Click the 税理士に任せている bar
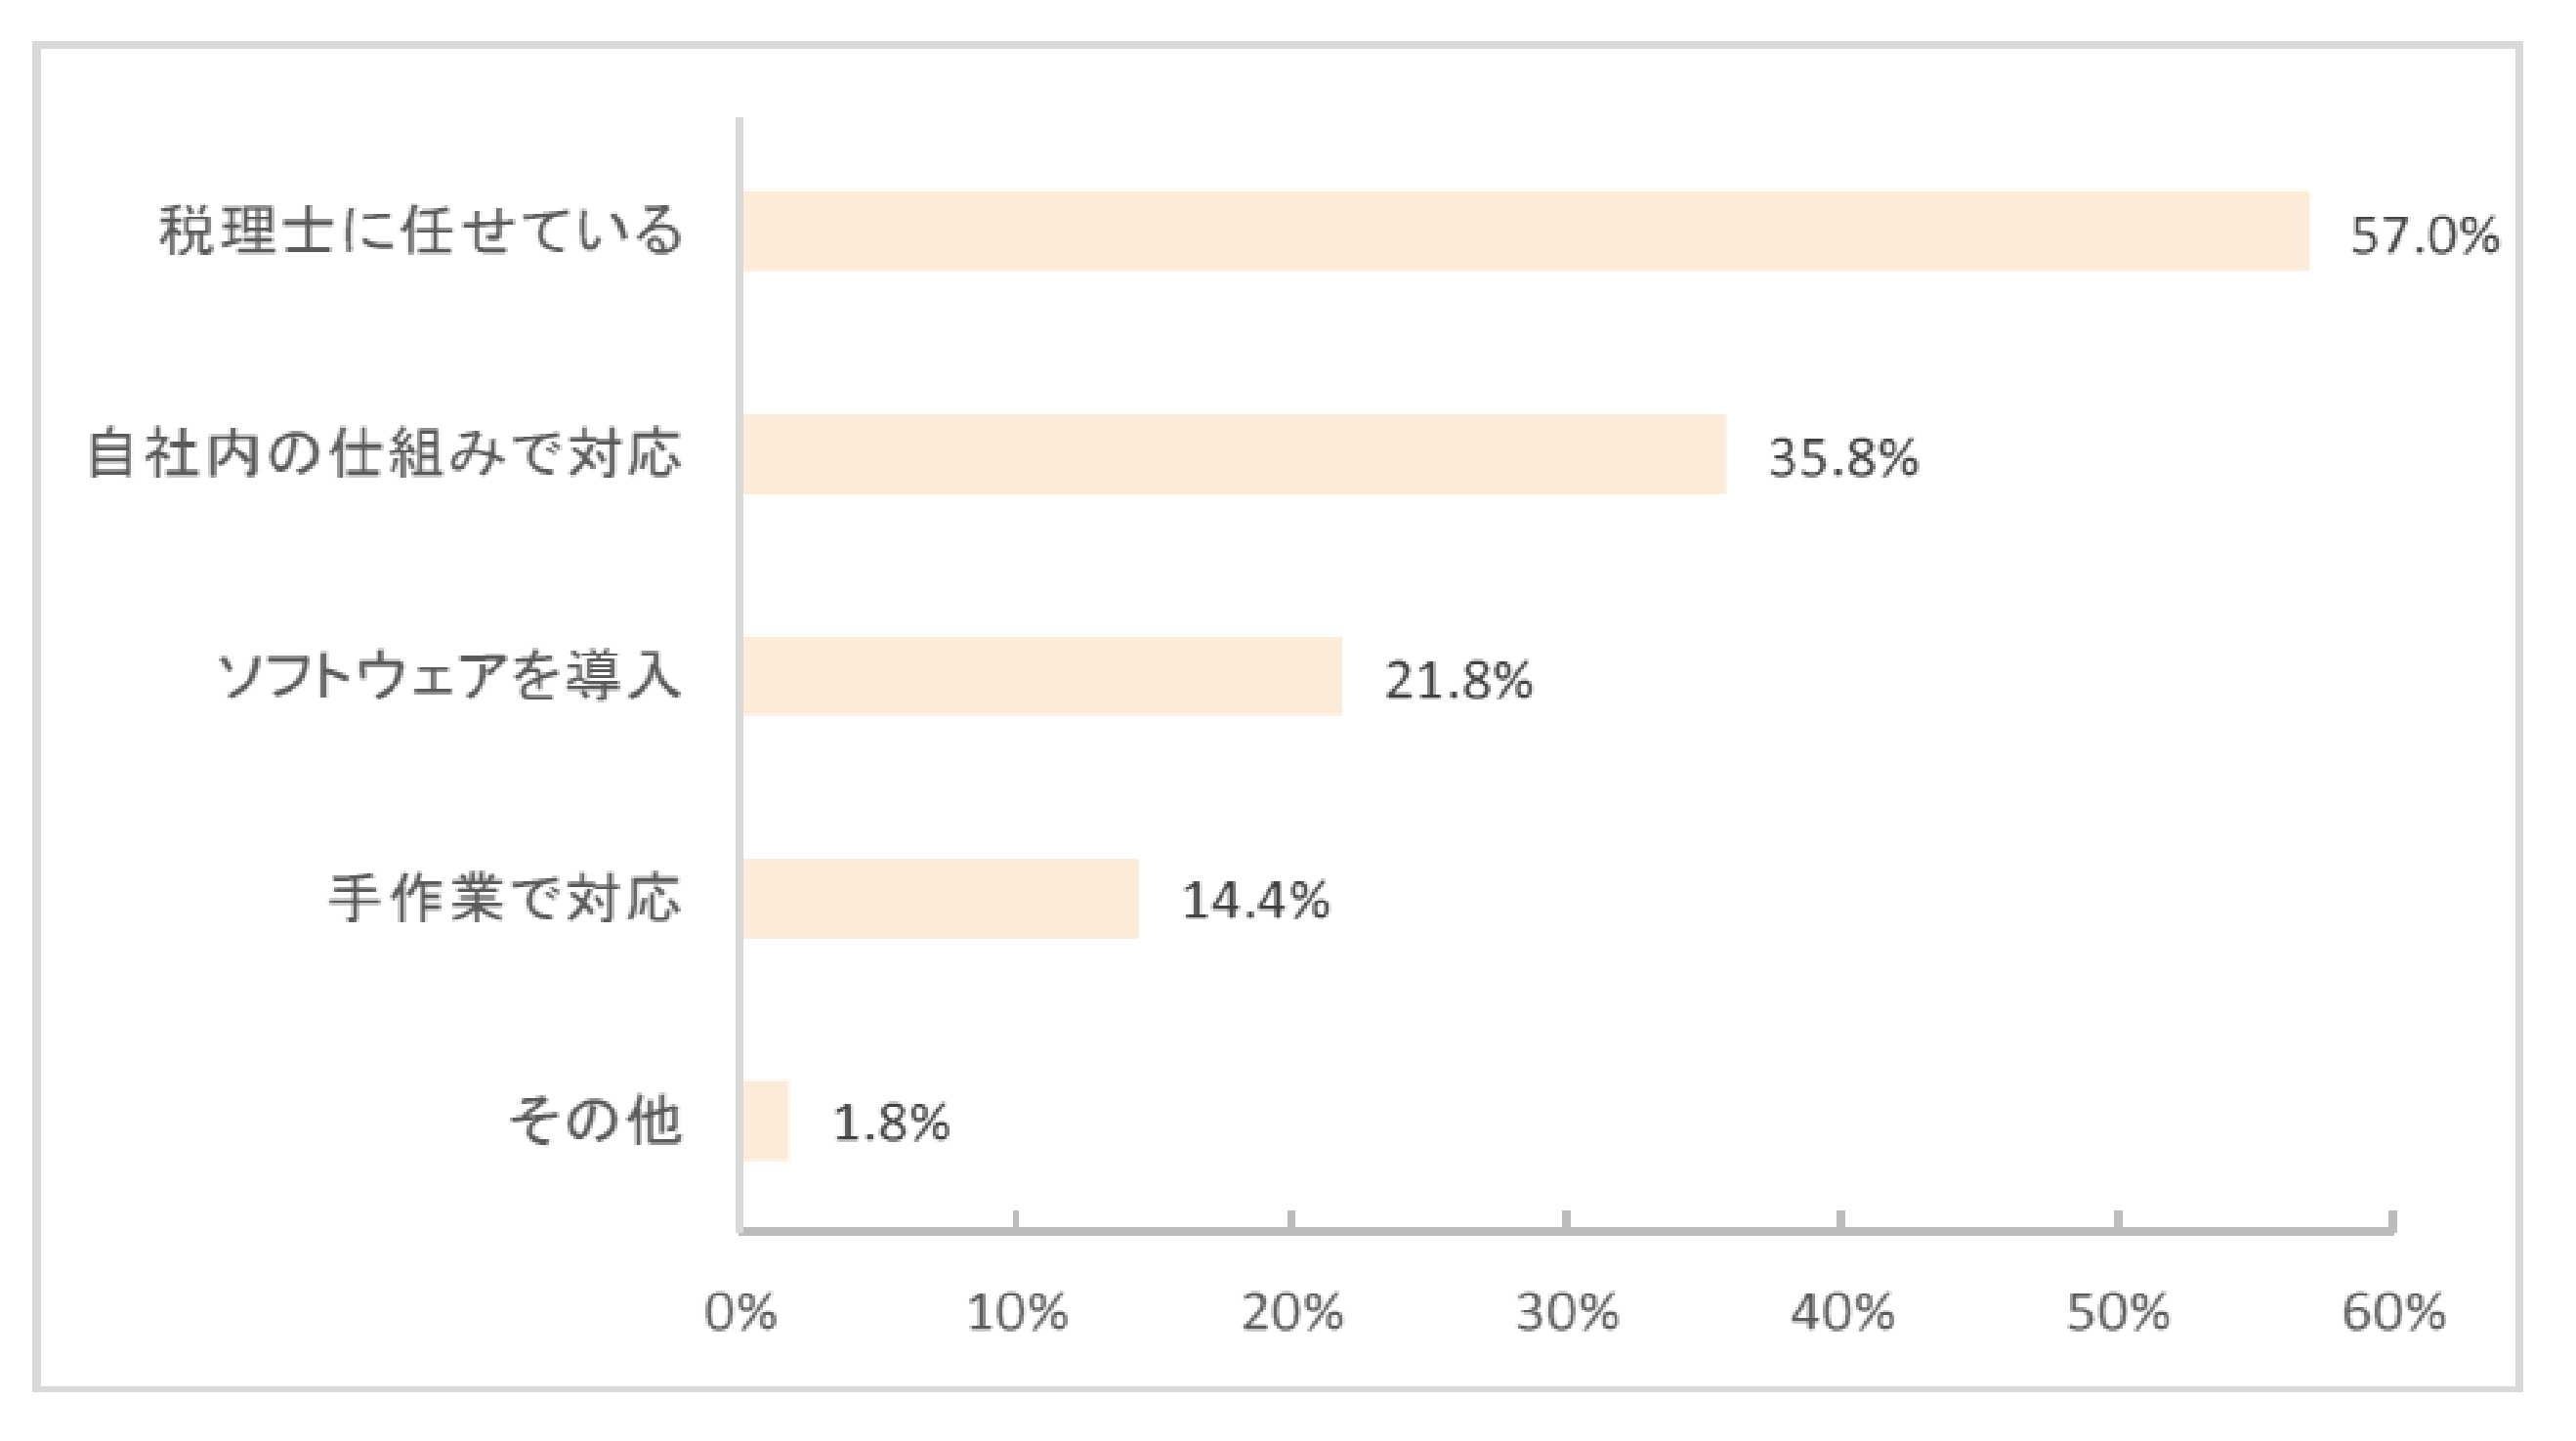Viewport: 2576px width, 1441px height. click(x=1525, y=231)
